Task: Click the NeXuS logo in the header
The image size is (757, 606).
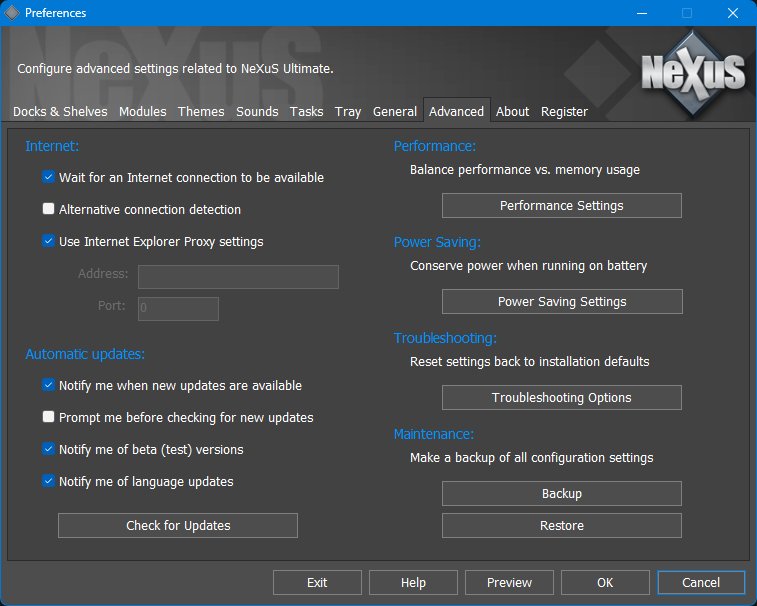Action: [693, 72]
